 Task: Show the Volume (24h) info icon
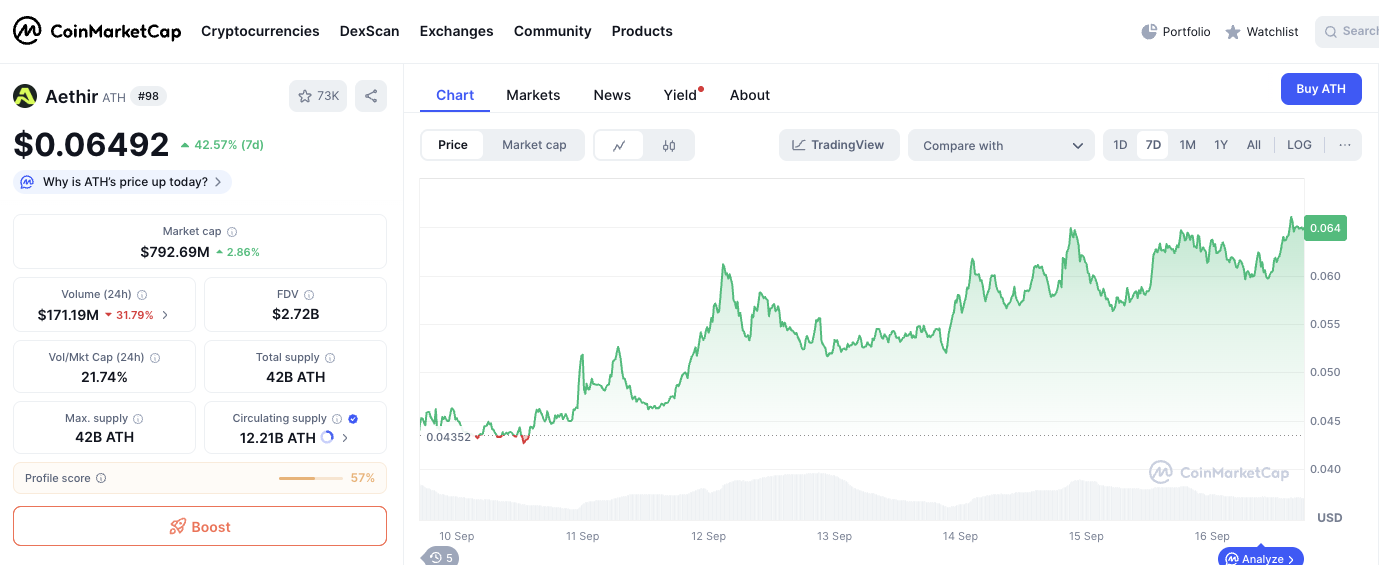pyautogui.click(x=142, y=295)
